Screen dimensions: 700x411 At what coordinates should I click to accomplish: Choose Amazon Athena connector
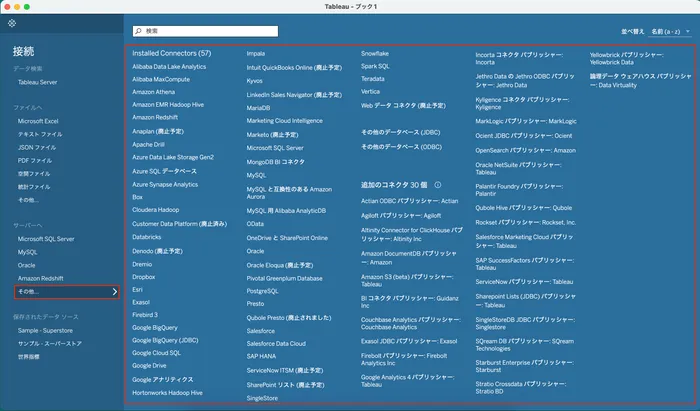(154, 92)
